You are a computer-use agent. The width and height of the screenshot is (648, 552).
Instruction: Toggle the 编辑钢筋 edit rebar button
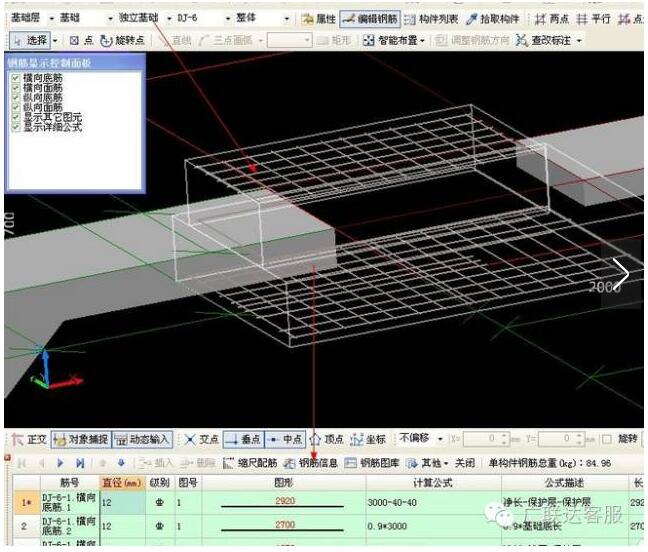pos(370,19)
